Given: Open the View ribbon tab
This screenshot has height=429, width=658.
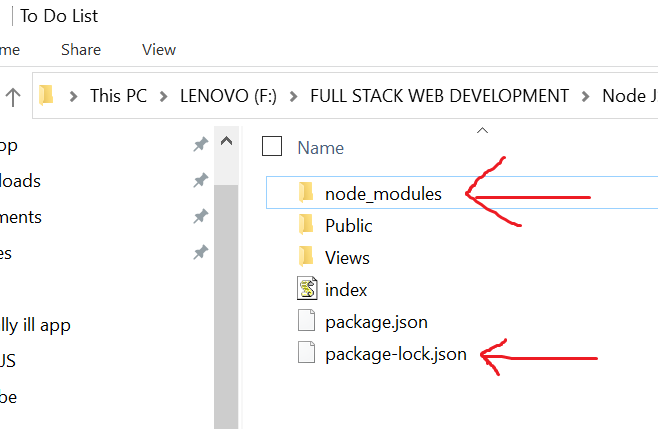Looking at the screenshot, I should coord(159,50).
